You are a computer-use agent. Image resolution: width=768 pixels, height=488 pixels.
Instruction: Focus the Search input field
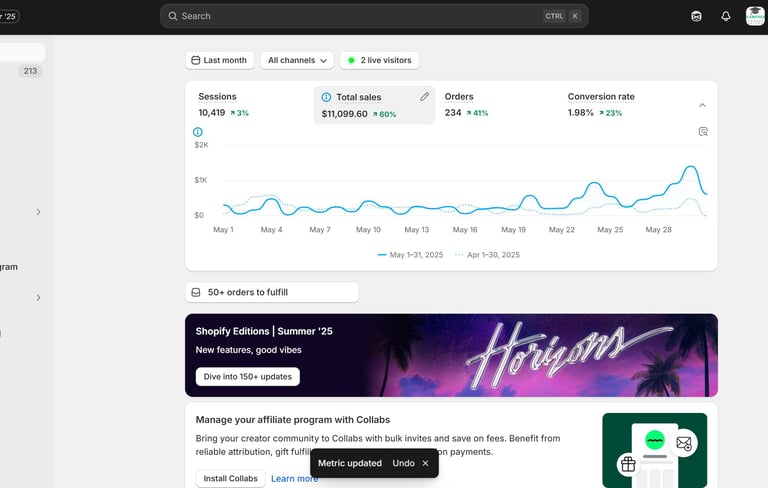(x=374, y=16)
